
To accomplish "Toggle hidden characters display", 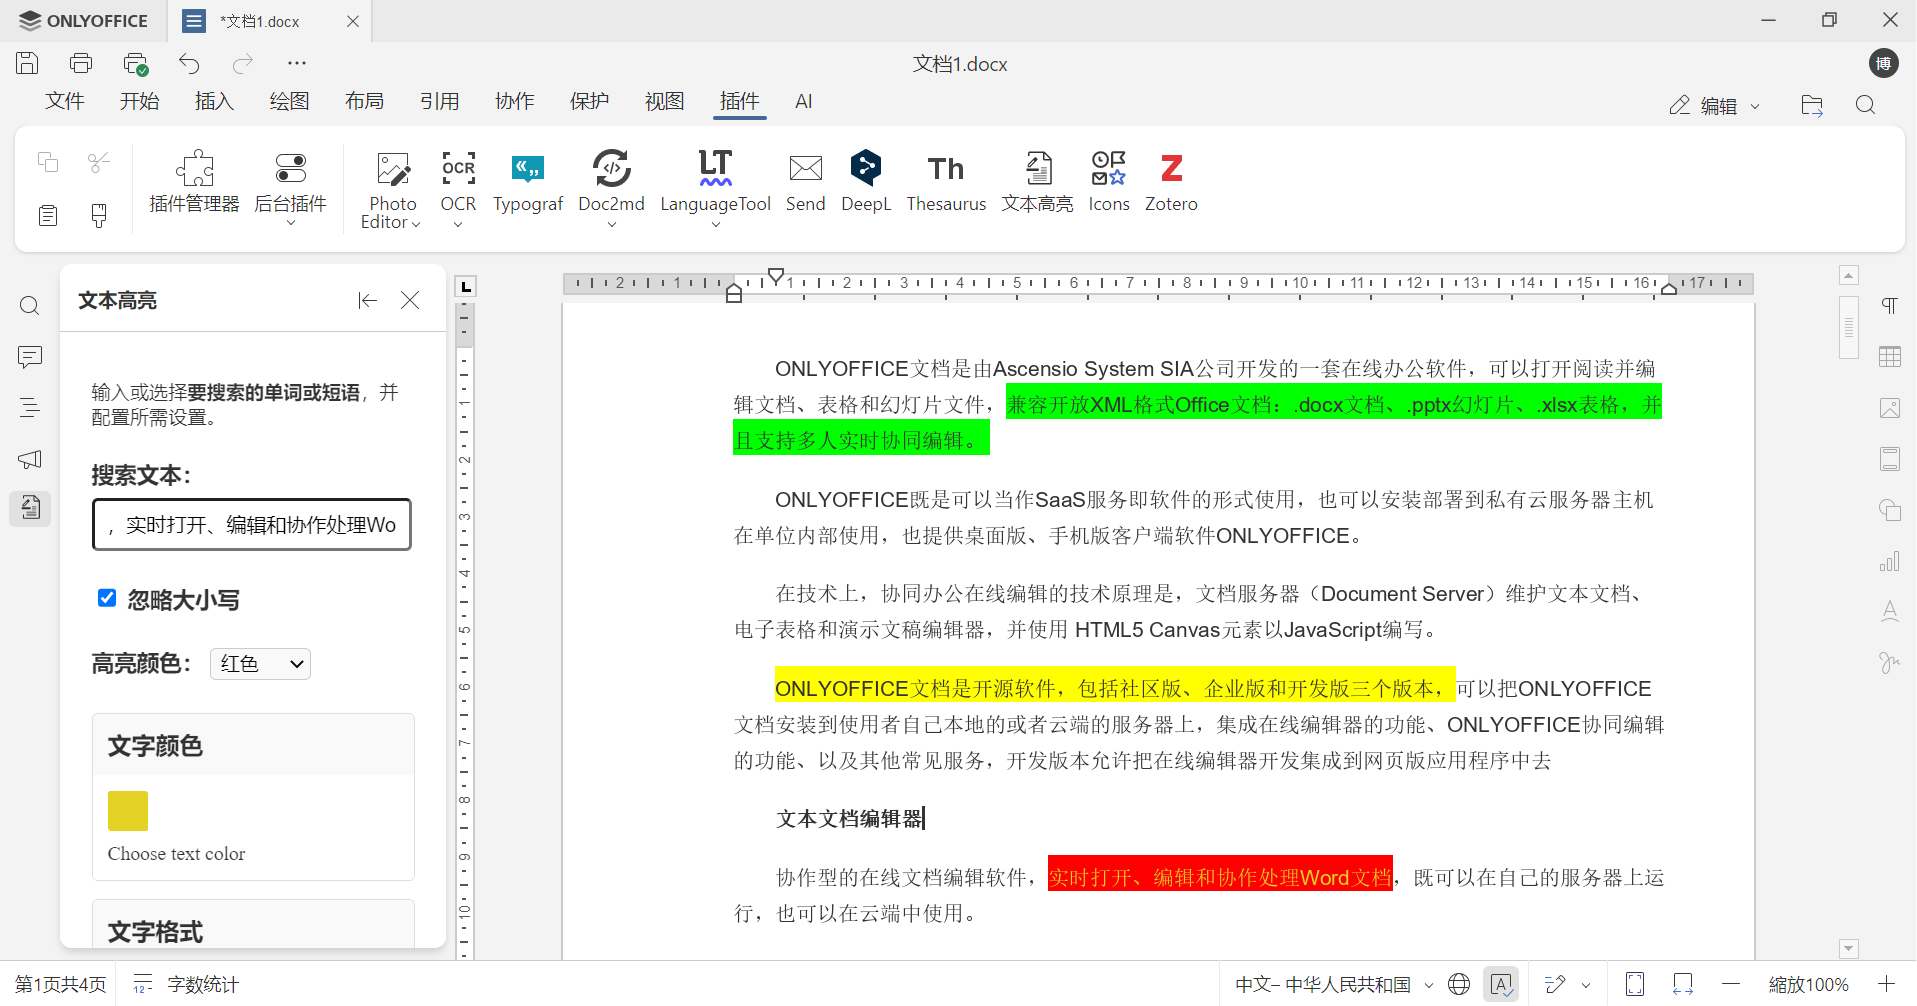I will [1890, 306].
